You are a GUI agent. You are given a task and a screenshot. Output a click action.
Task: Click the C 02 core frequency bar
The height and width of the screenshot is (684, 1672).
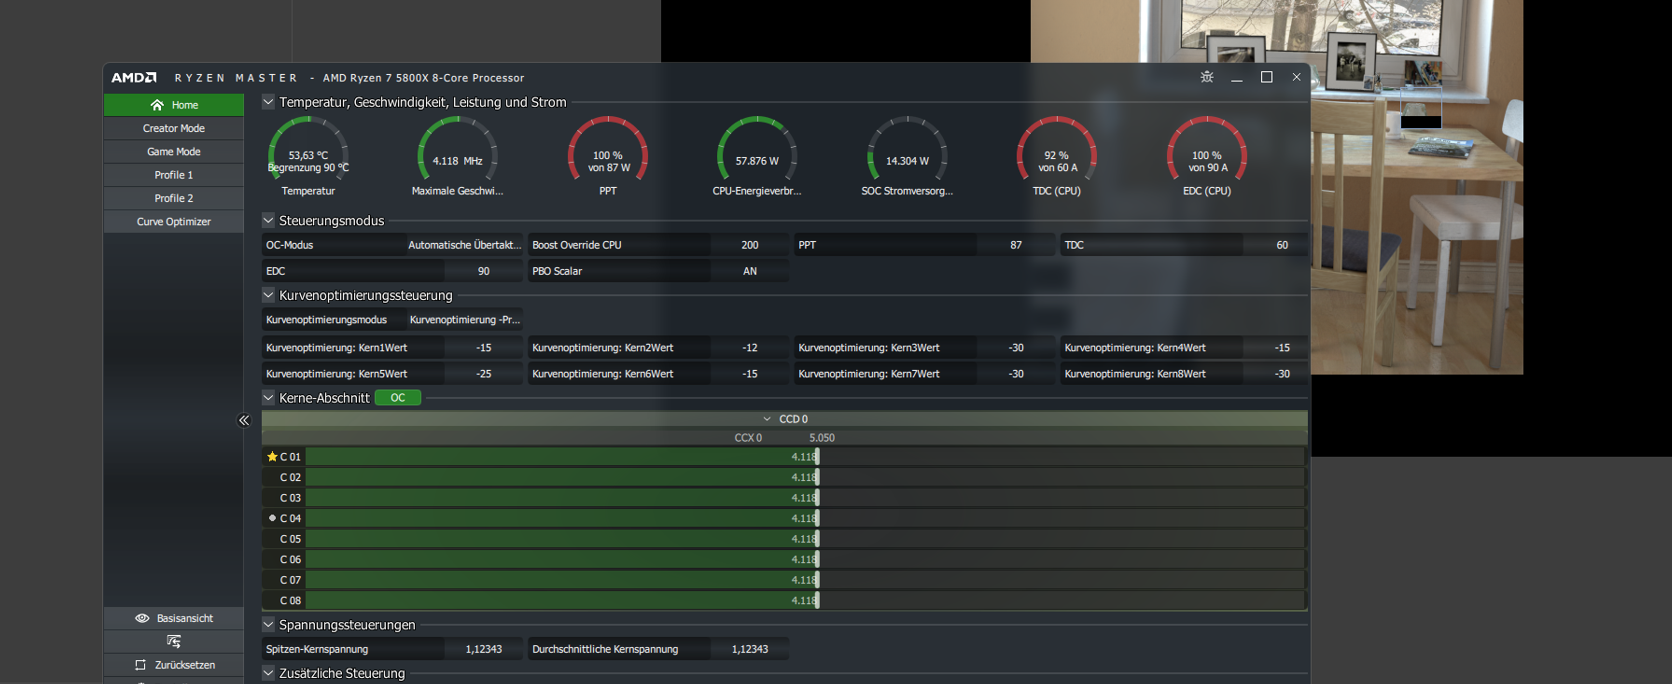805,477
